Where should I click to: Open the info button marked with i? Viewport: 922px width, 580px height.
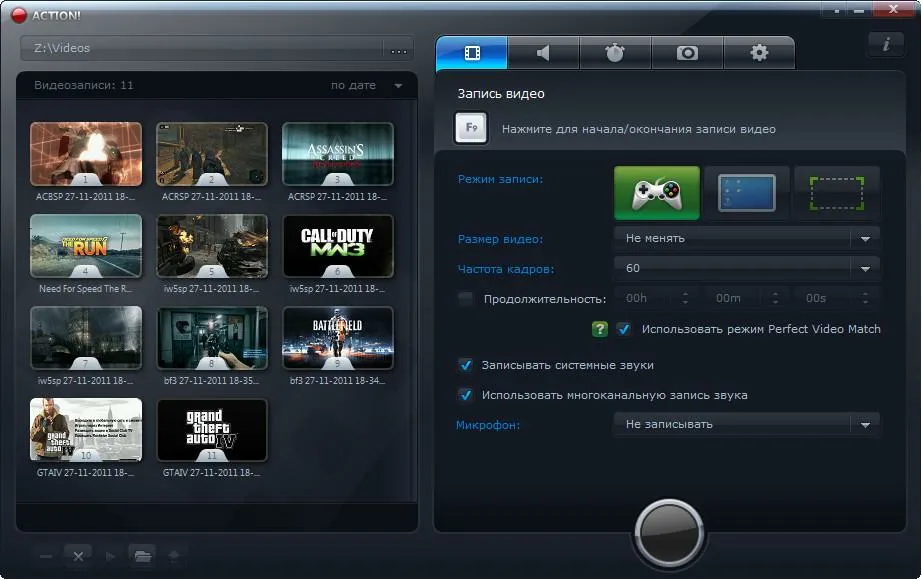pyautogui.click(x=885, y=45)
